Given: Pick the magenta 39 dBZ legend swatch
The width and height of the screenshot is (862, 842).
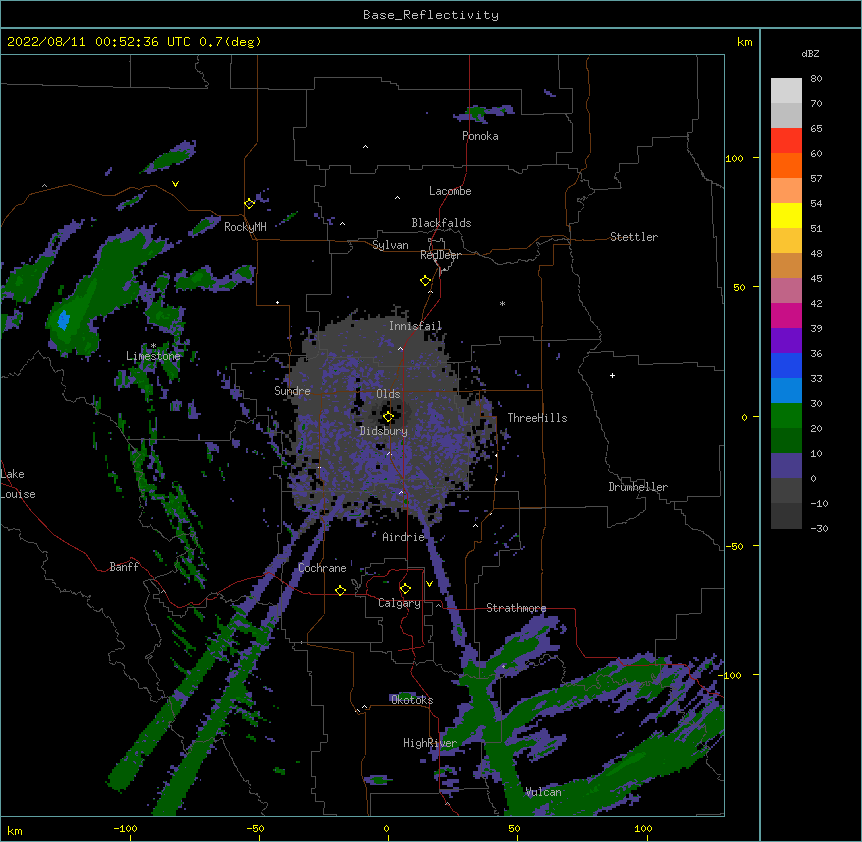Looking at the screenshot, I should (786, 315).
